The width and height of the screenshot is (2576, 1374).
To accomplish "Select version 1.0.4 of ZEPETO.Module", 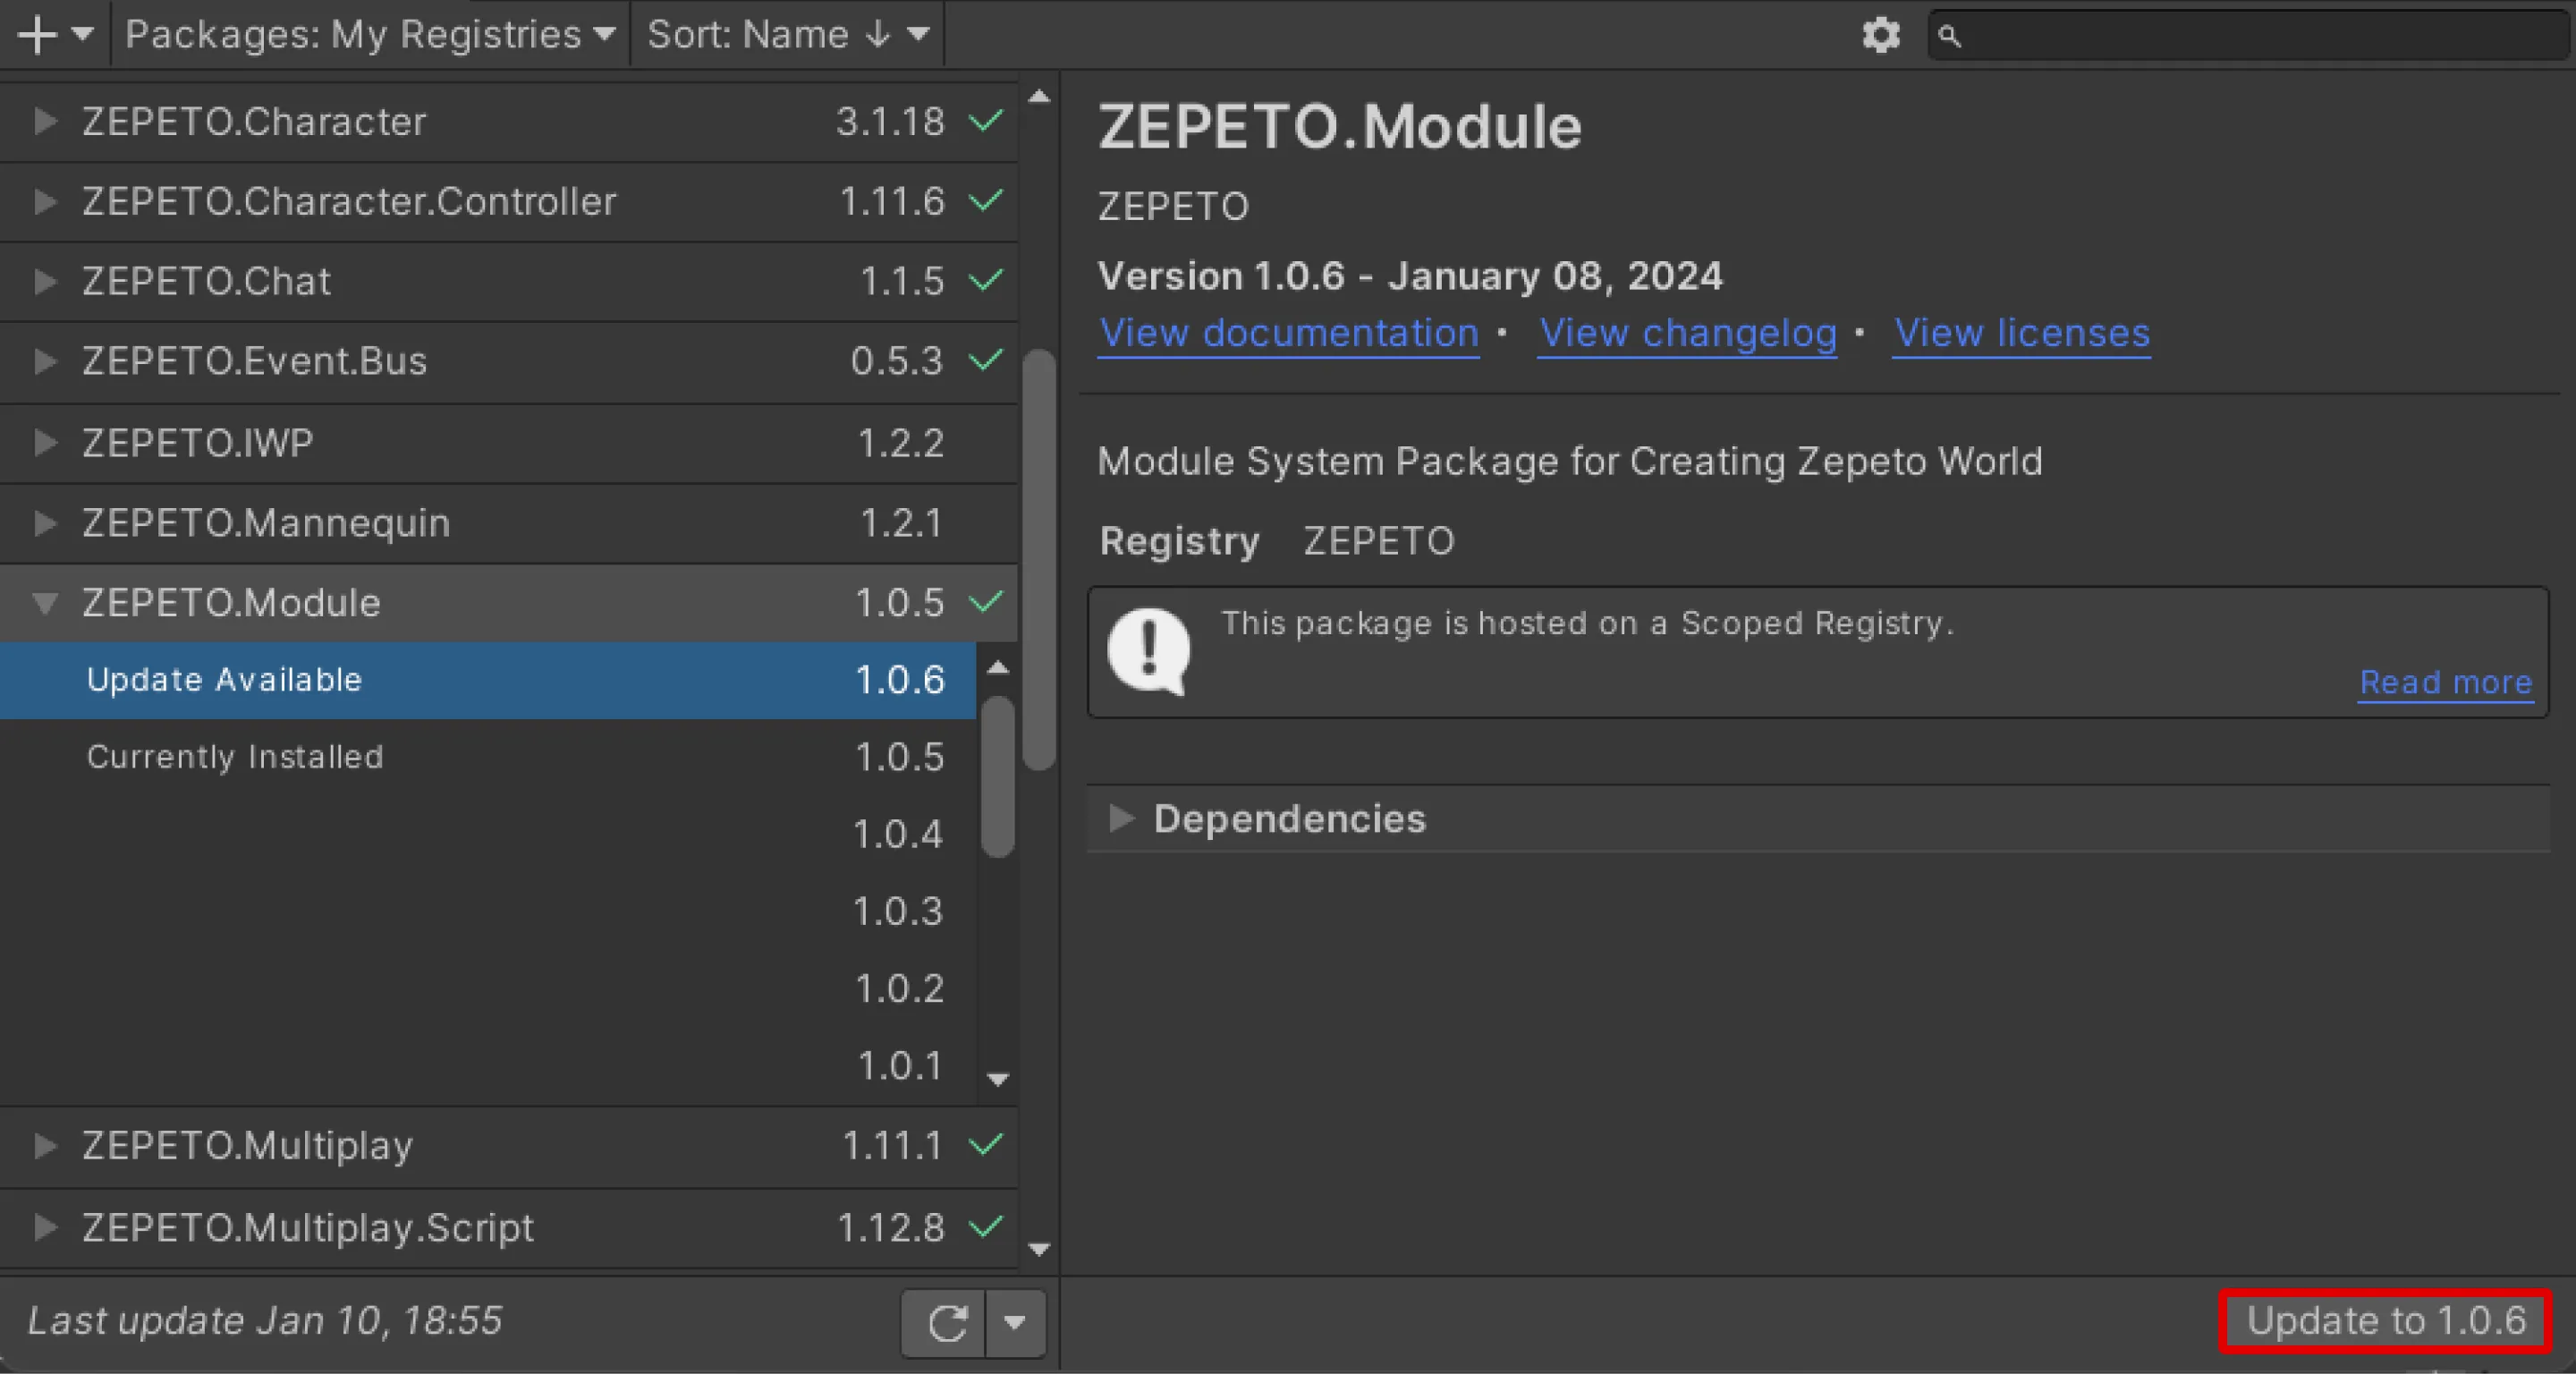I will pyautogui.click(x=488, y=834).
